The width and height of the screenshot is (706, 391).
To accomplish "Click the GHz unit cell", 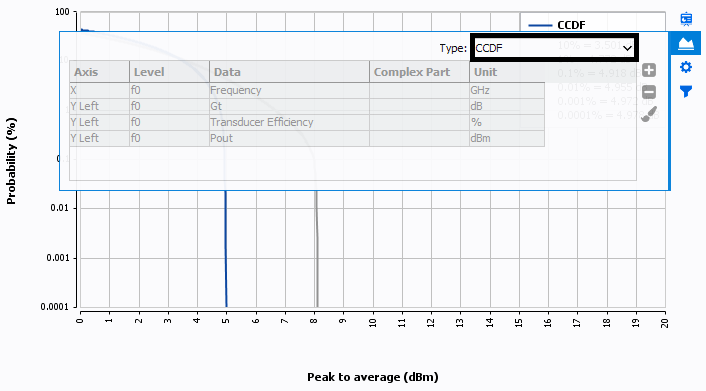I will (507, 90).
